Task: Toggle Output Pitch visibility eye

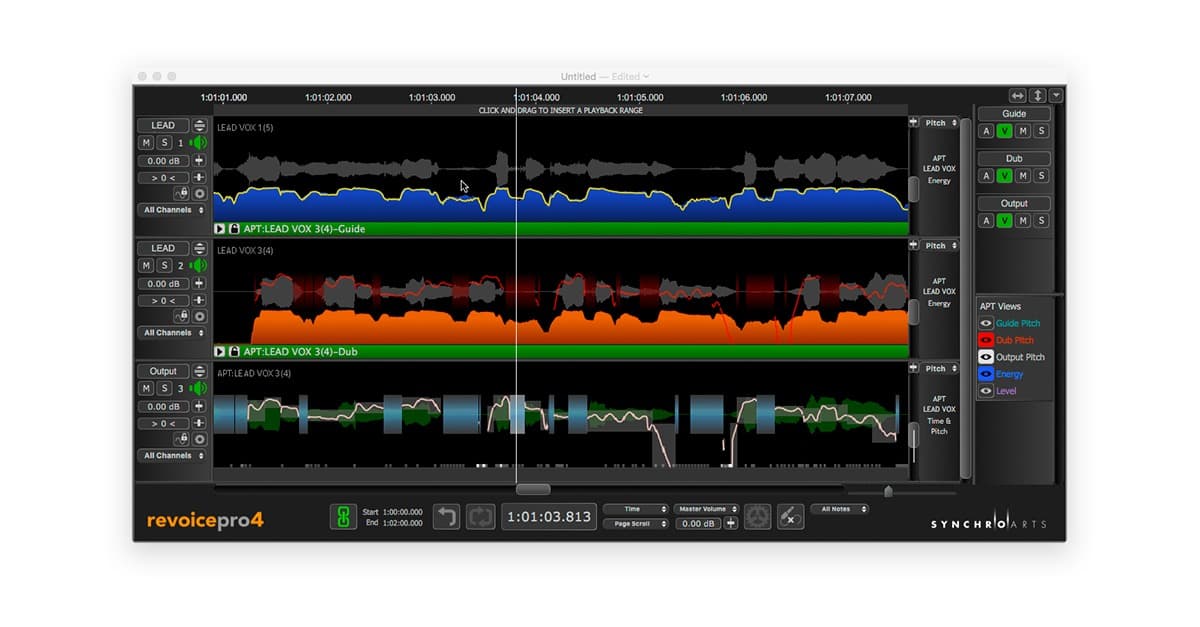Action: [x=986, y=357]
